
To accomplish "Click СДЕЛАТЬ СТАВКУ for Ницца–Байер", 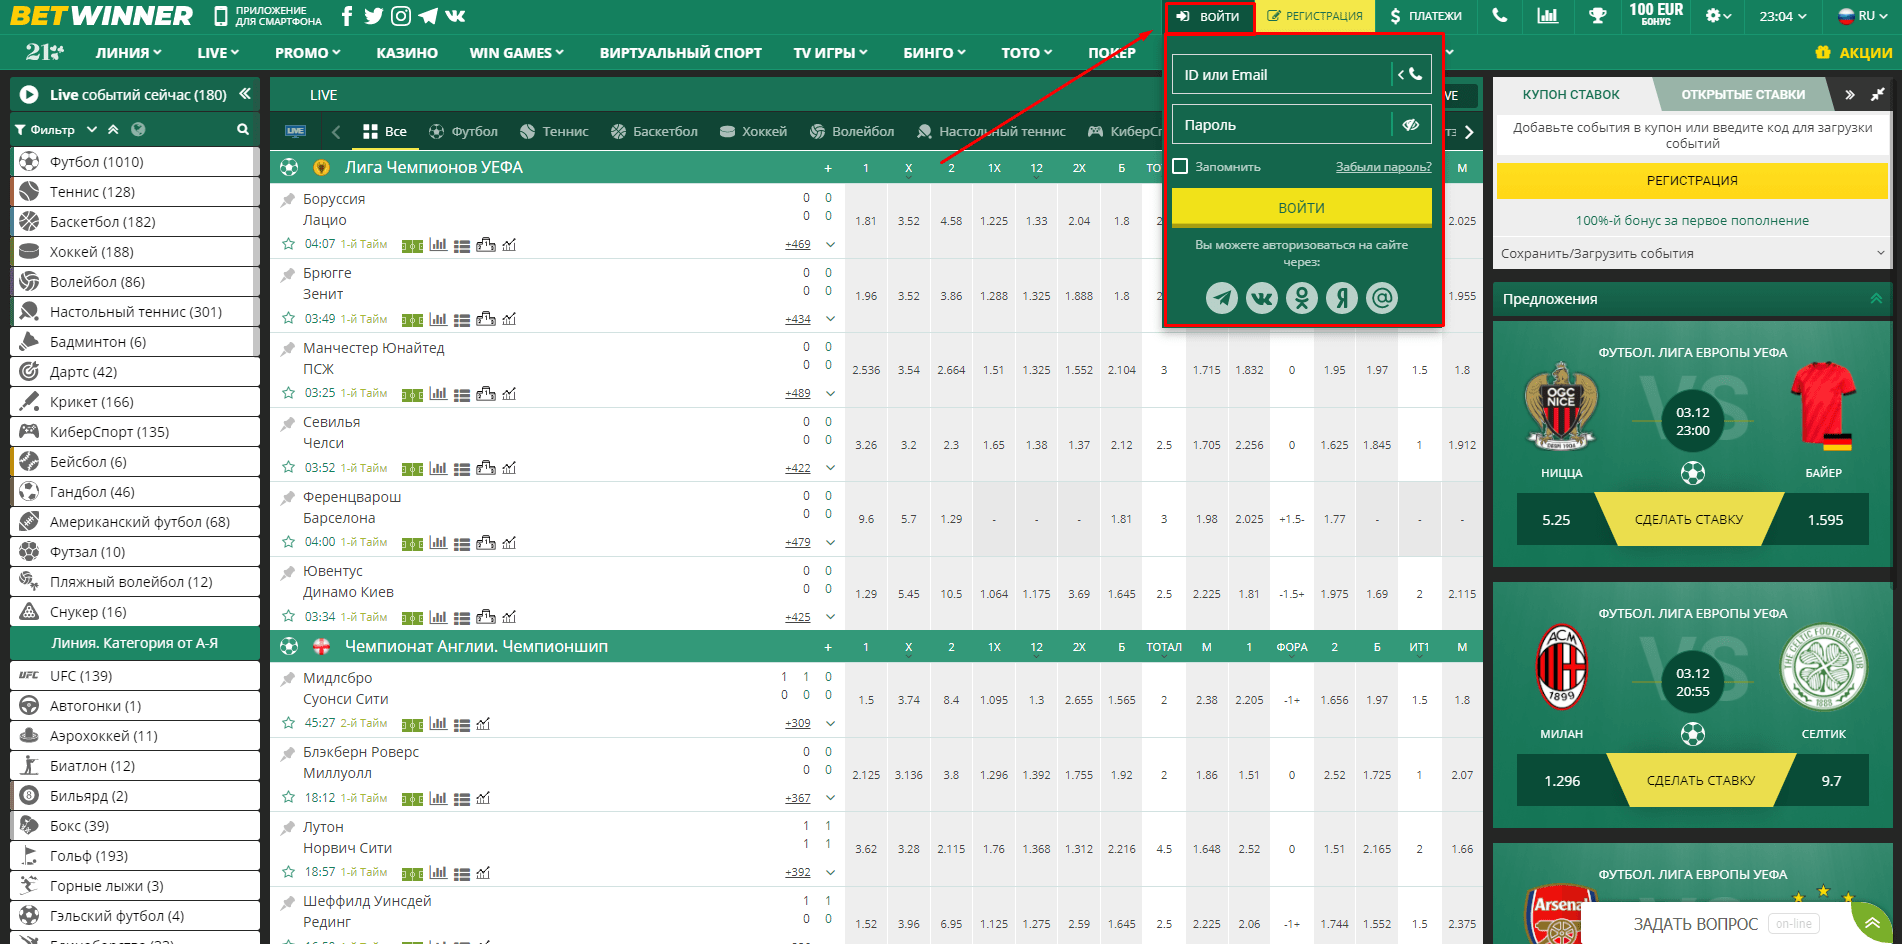I will tap(1689, 519).
